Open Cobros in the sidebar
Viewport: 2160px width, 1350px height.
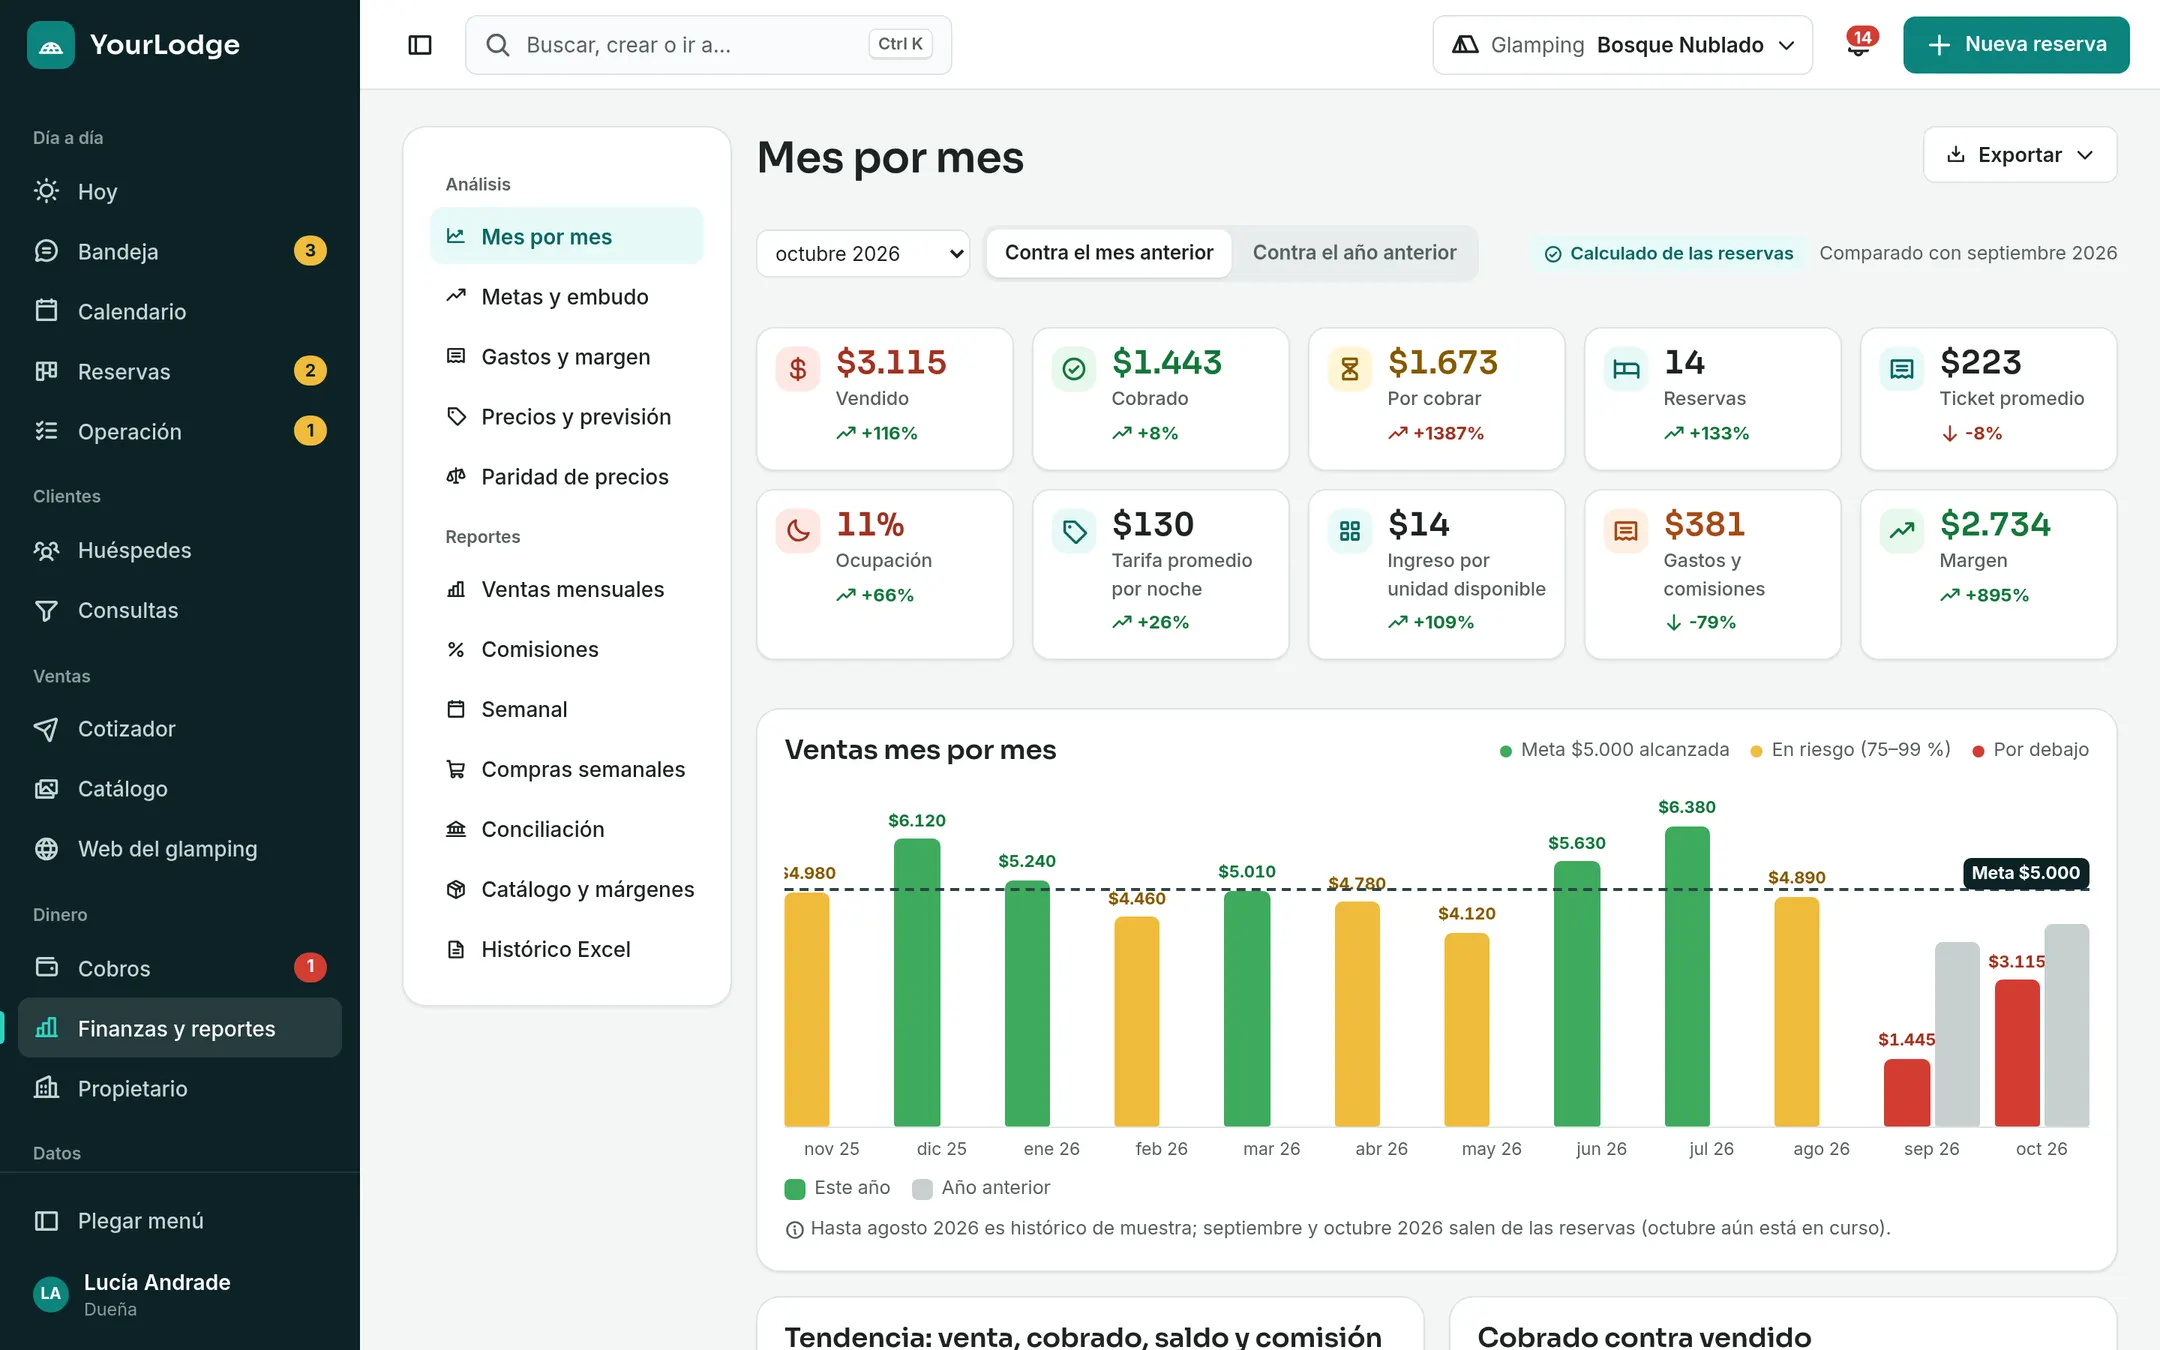coord(180,968)
